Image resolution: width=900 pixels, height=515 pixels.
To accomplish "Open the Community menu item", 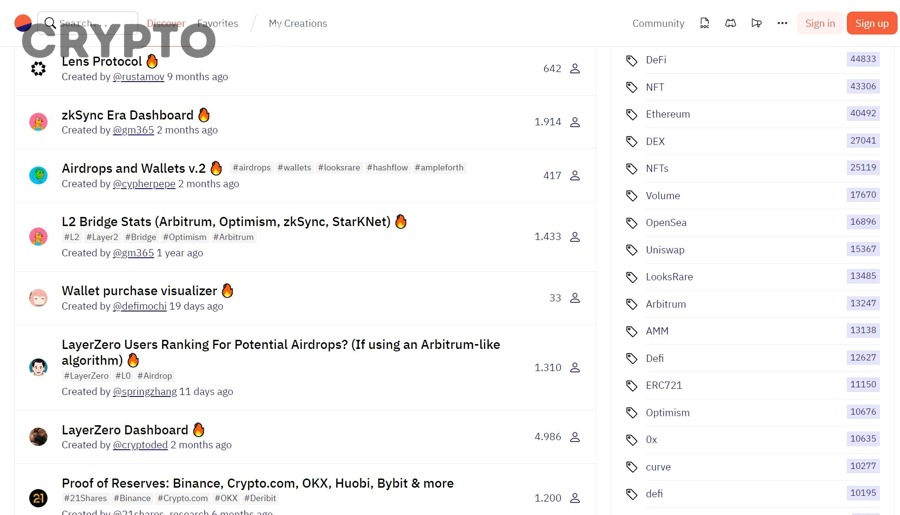I will tap(658, 24).
